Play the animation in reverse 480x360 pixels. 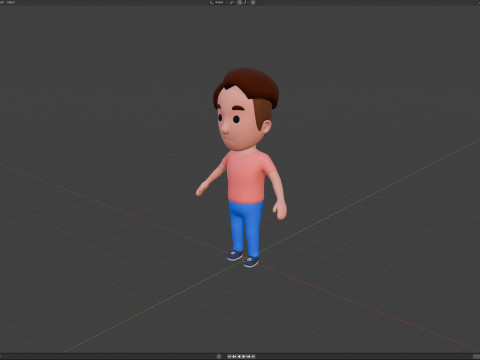tap(239, 357)
